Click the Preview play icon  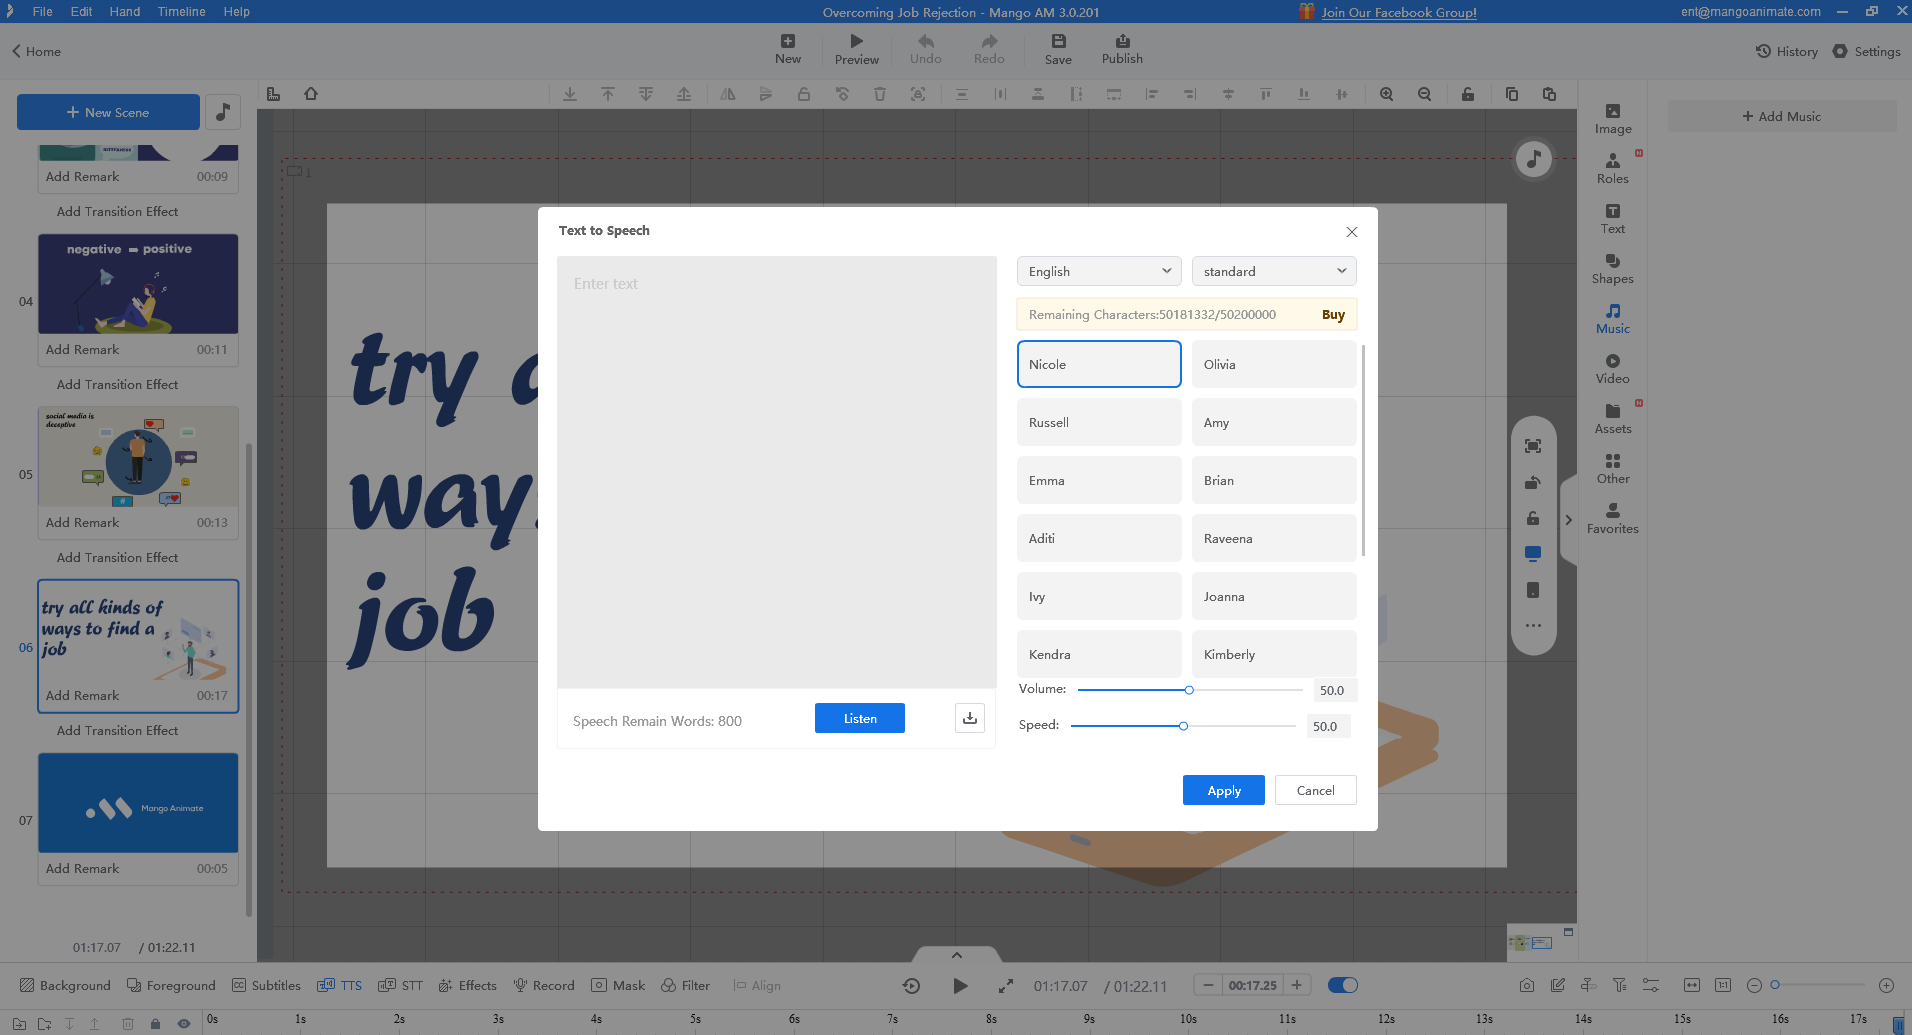856,48
